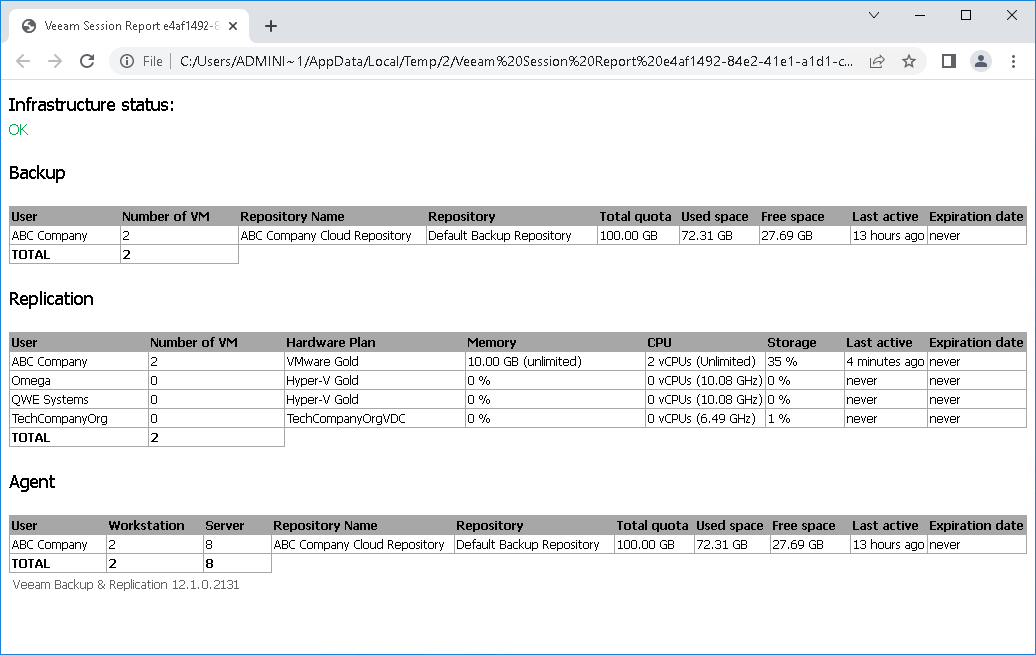Viewport: 1036px width, 655px height.
Task: Click 1 % storage for TechCompanyOrg
Action: pyautogui.click(x=779, y=418)
